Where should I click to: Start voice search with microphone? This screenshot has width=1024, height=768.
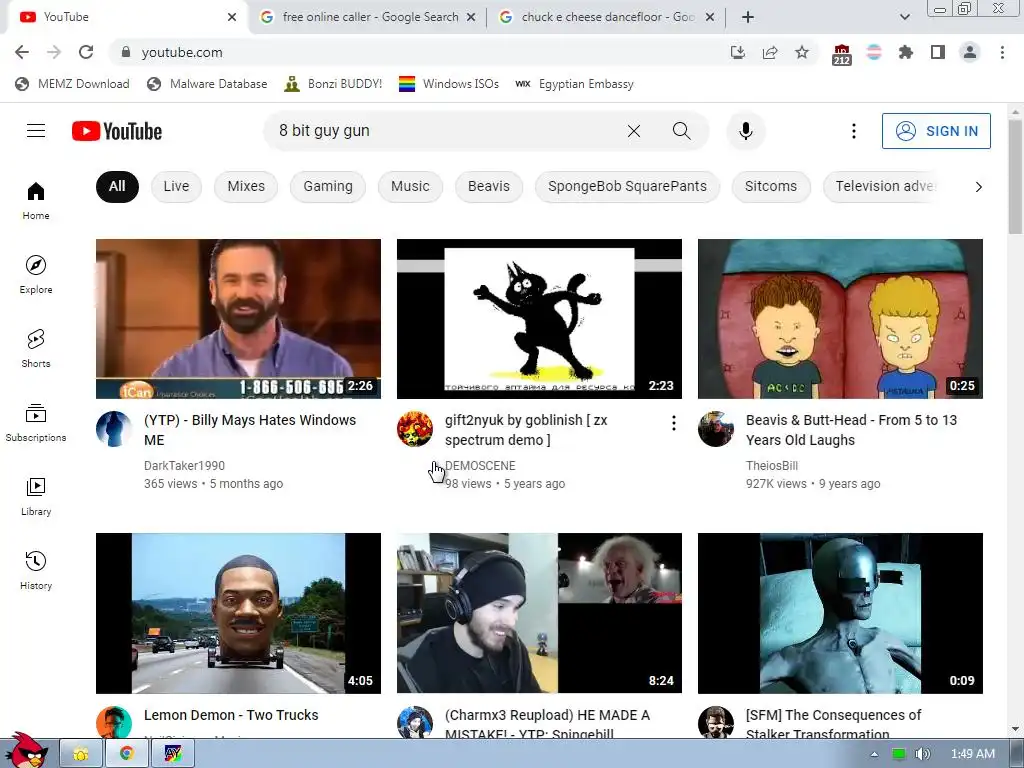[x=745, y=131]
